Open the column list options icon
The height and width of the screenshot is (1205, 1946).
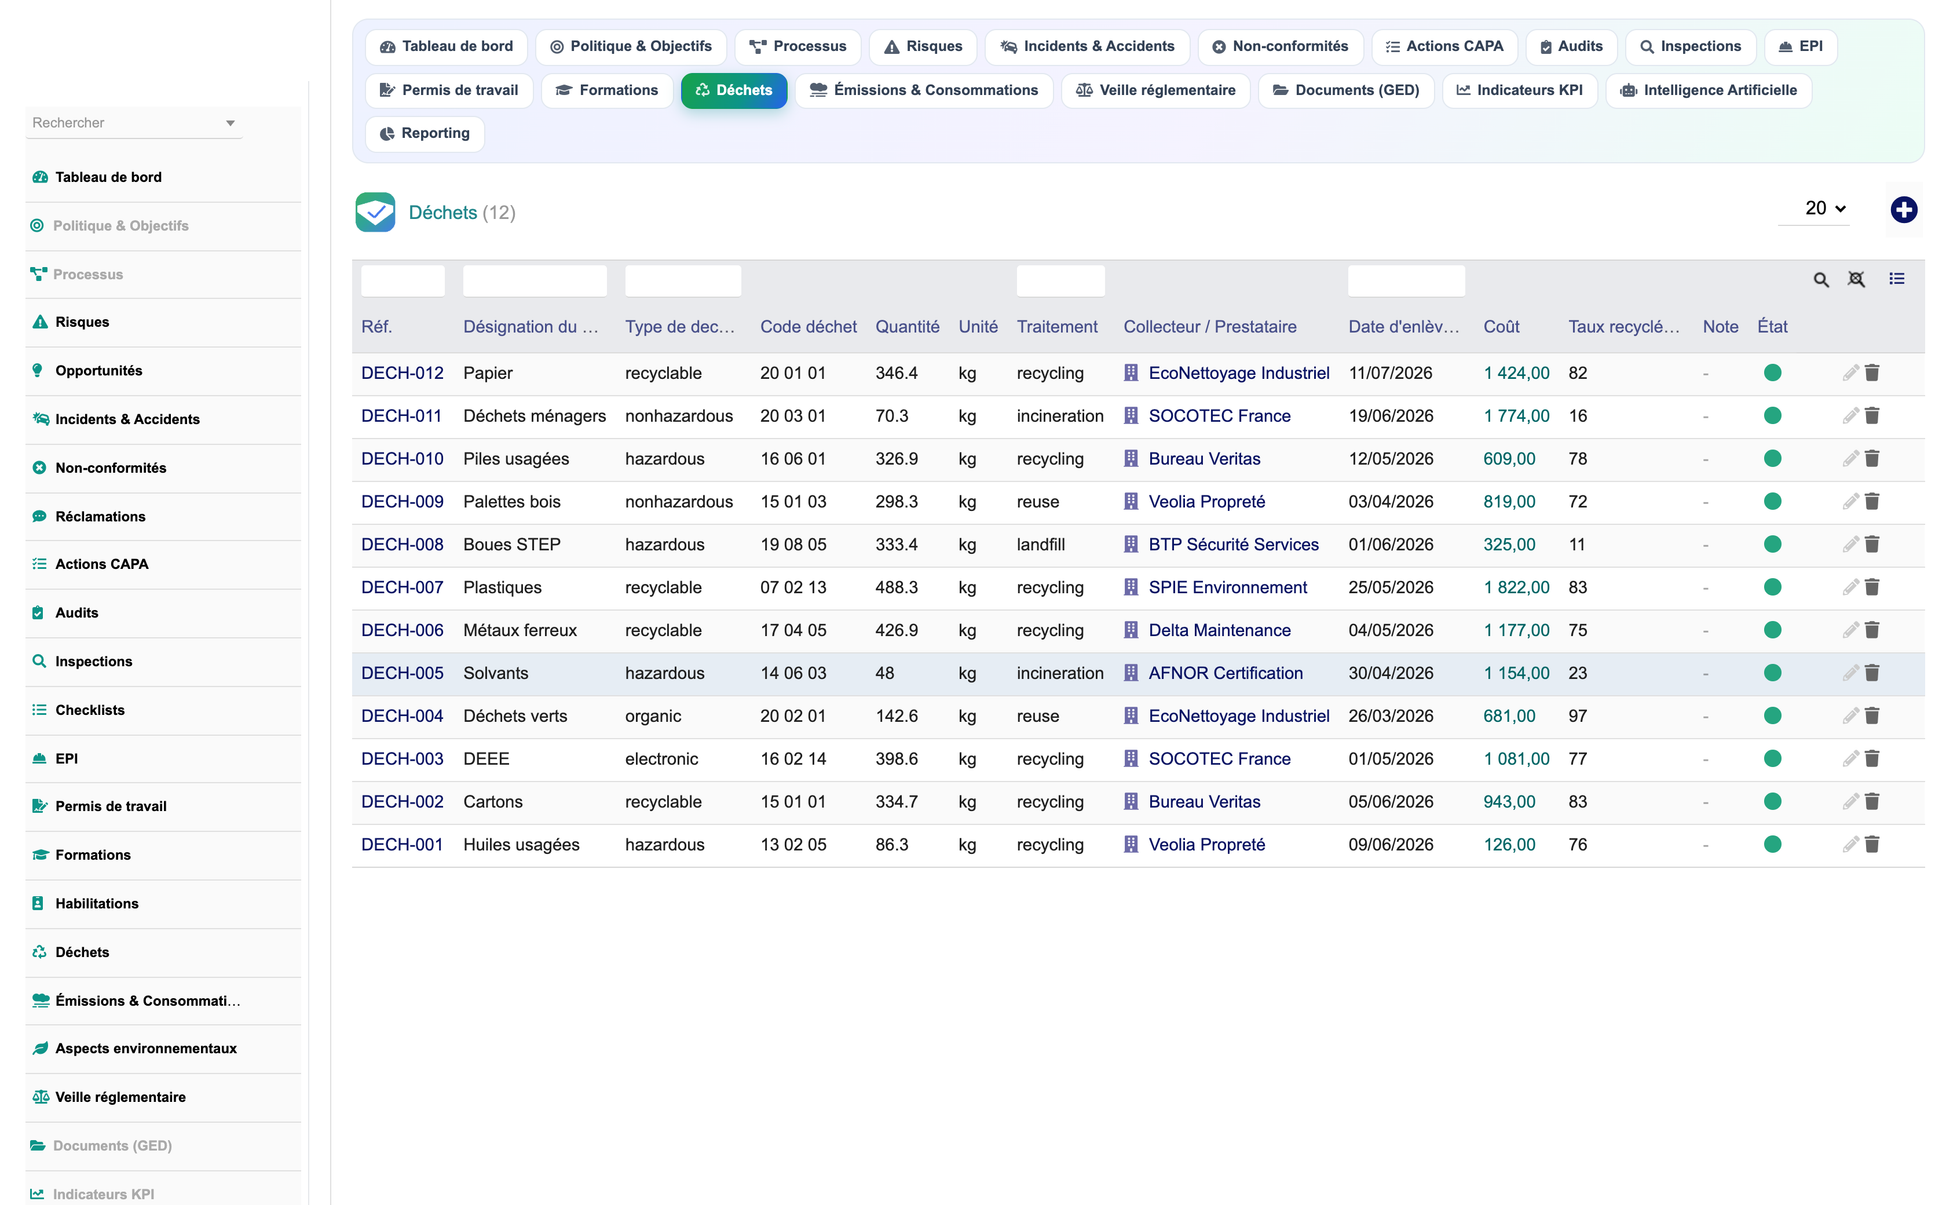point(1896,279)
